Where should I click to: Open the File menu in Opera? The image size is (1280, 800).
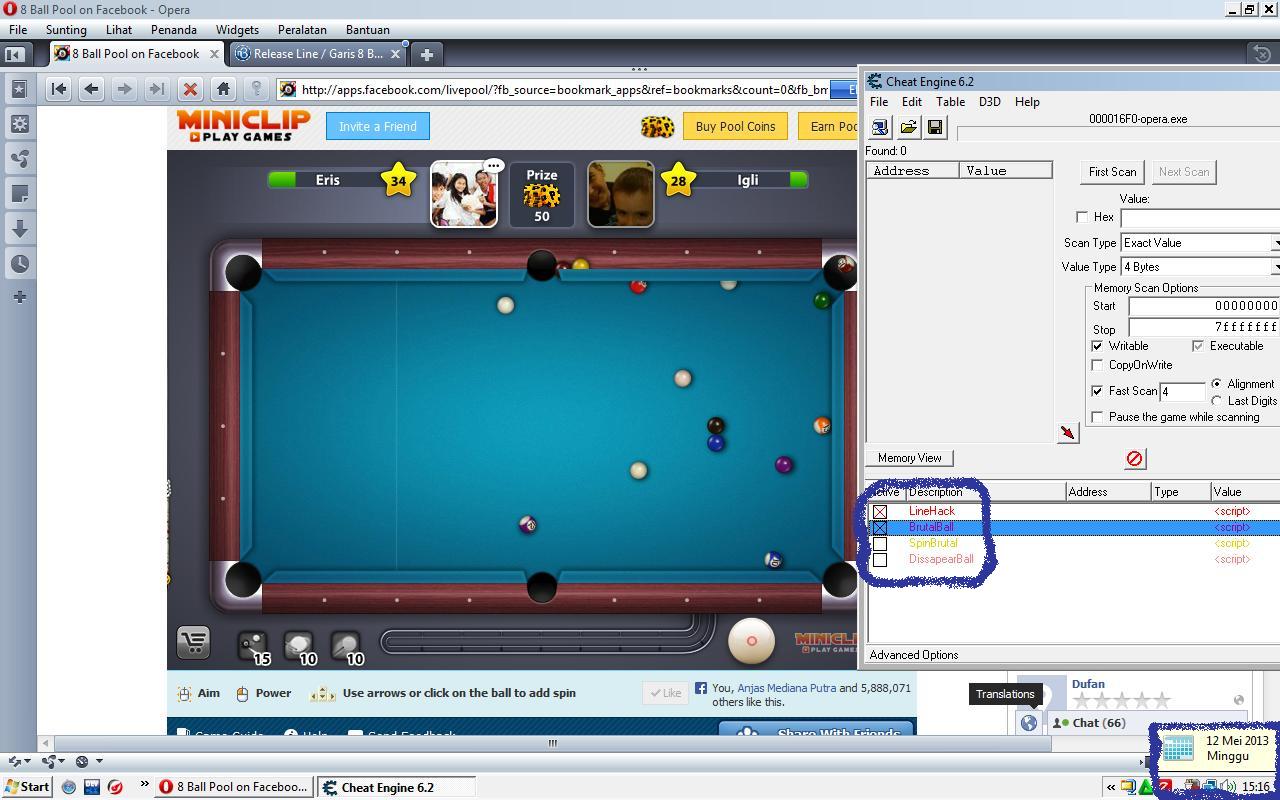pos(18,30)
